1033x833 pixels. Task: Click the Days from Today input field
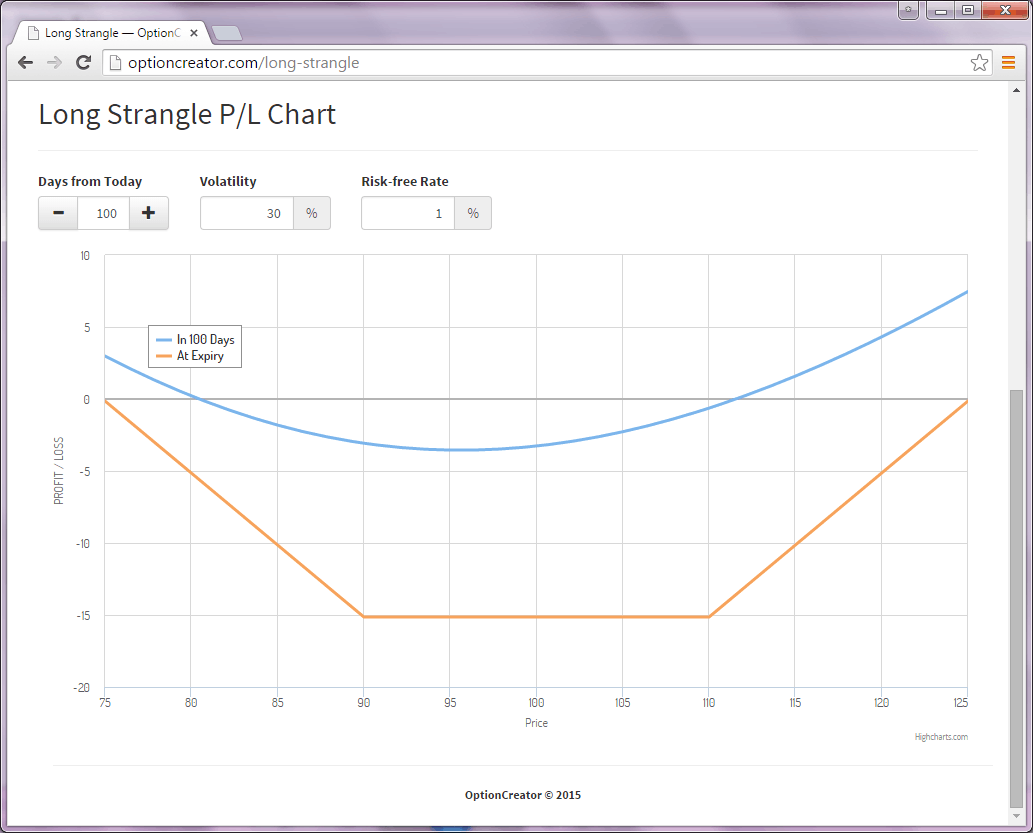point(104,213)
